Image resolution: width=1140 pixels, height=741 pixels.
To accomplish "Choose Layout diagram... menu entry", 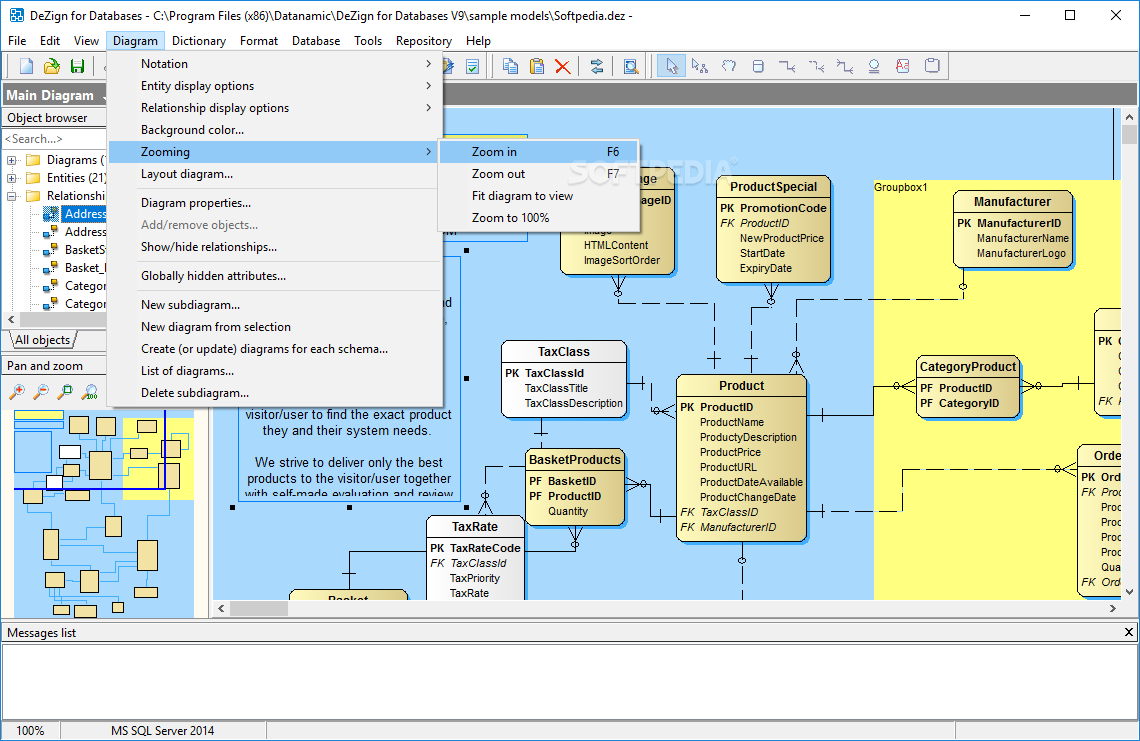I will pyautogui.click(x=275, y=174).
